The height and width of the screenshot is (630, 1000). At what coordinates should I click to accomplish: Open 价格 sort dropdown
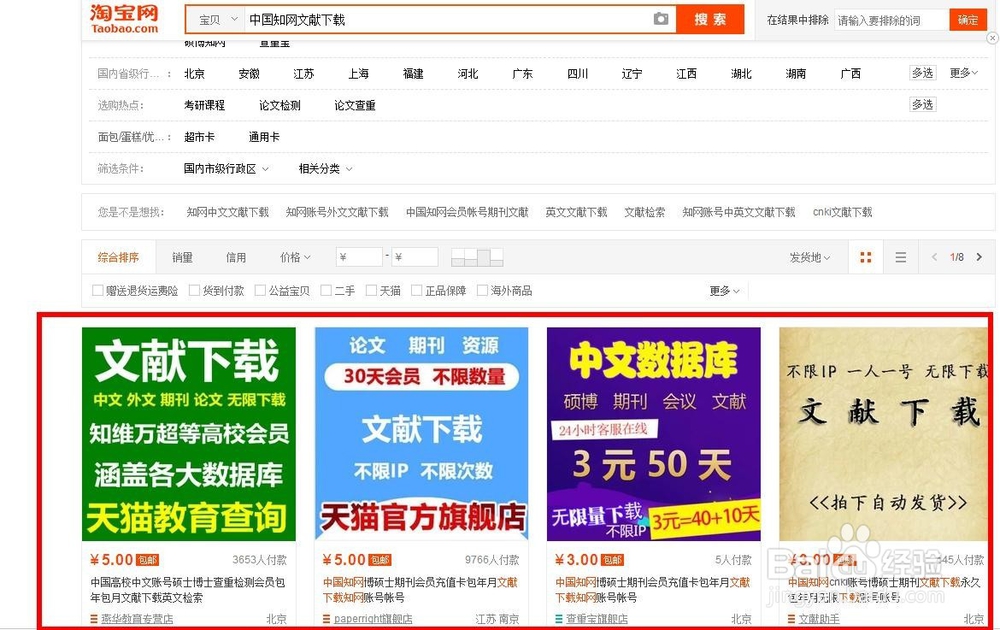[x=295, y=257]
